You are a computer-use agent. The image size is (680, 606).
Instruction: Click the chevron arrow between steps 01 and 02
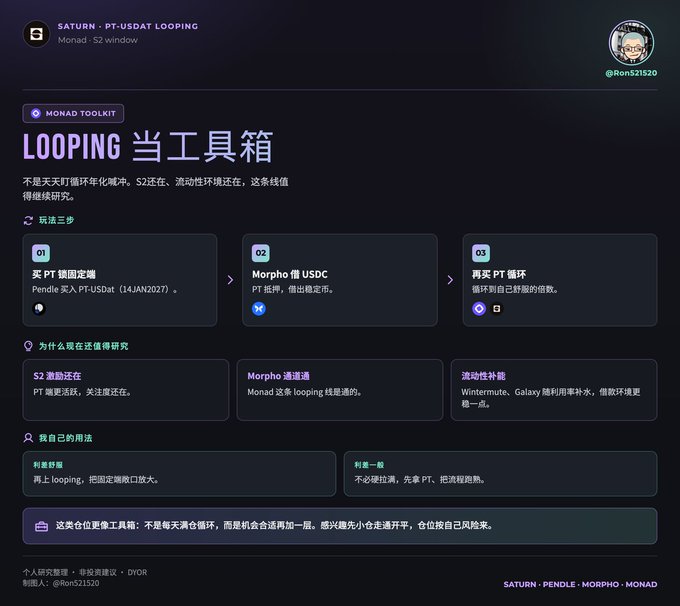230,280
